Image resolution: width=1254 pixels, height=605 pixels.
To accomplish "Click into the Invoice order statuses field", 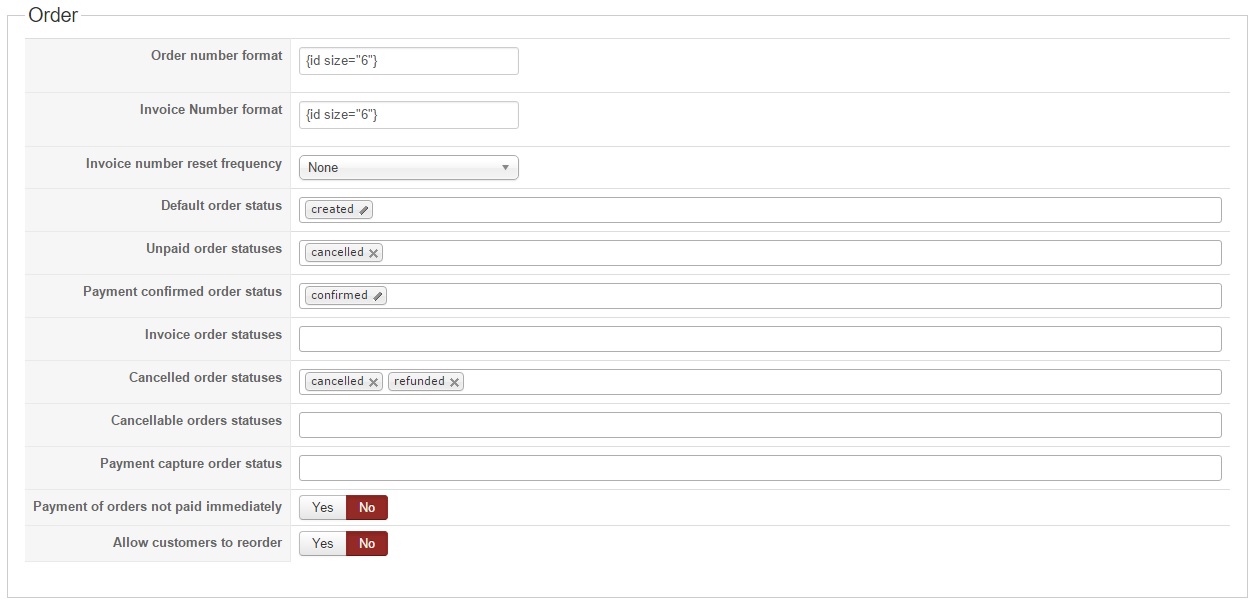I will pyautogui.click(x=760, y=339).
